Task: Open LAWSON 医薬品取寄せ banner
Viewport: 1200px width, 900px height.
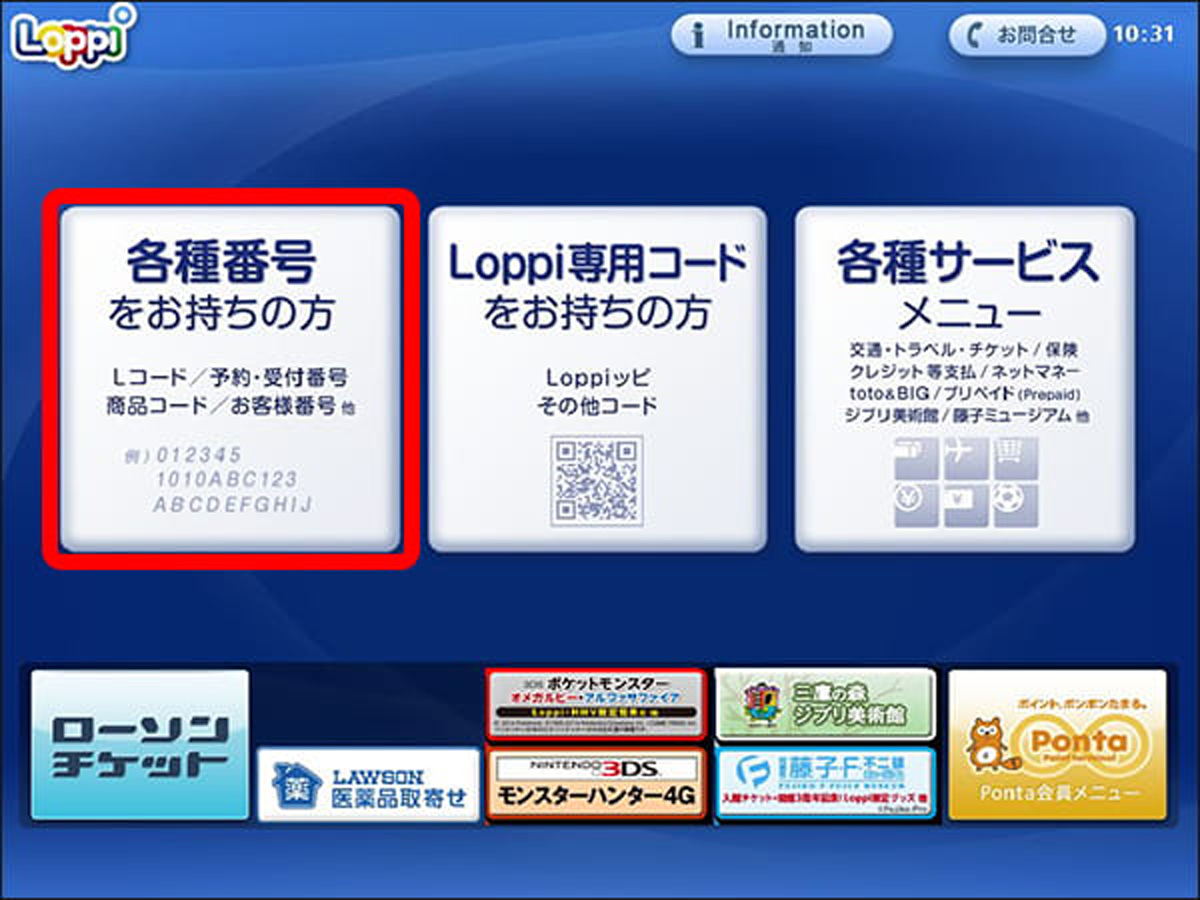Action: click(369, 785)
